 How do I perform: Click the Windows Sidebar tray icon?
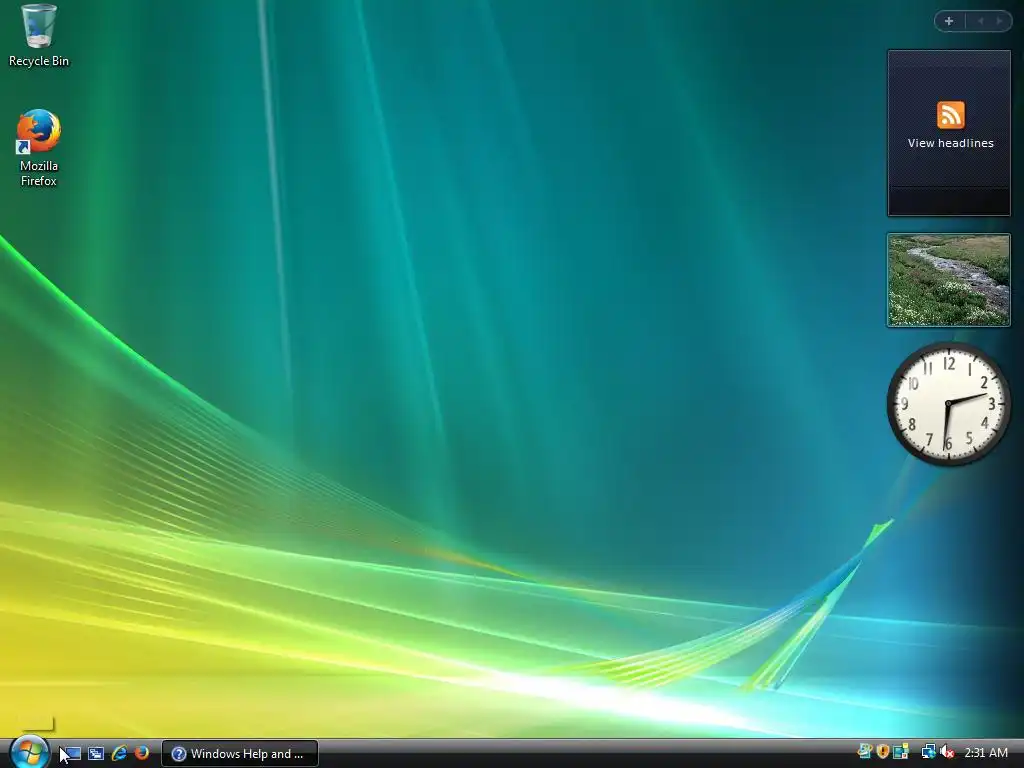click(x=901, y=752)
